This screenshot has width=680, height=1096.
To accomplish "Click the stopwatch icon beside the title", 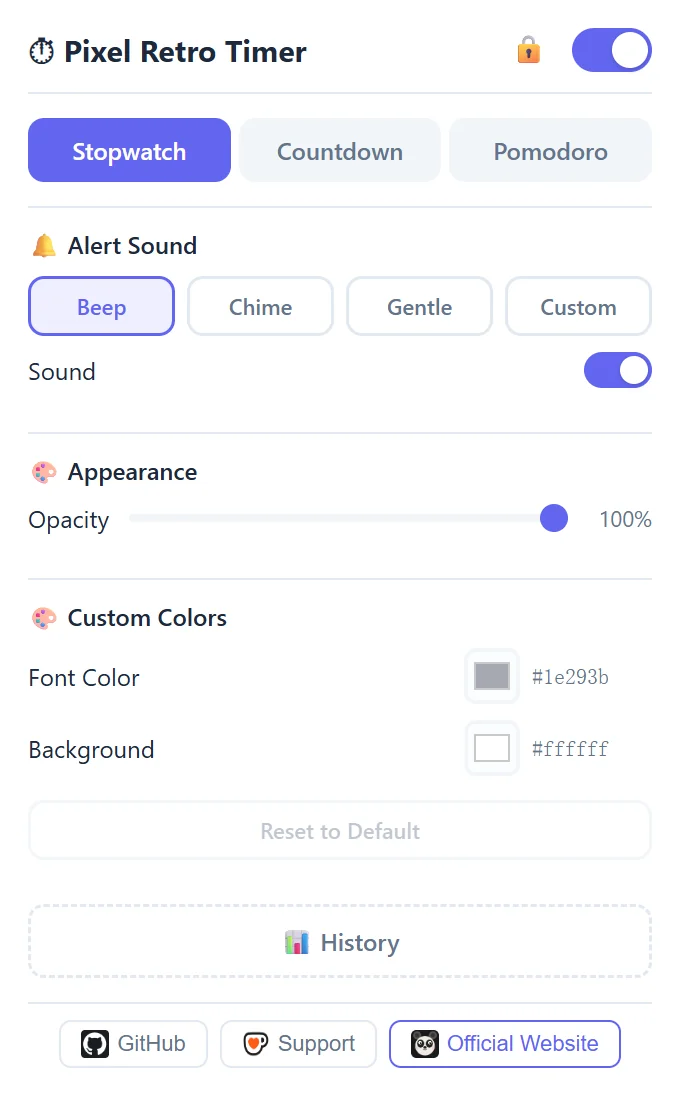I will tap(41, 52).
